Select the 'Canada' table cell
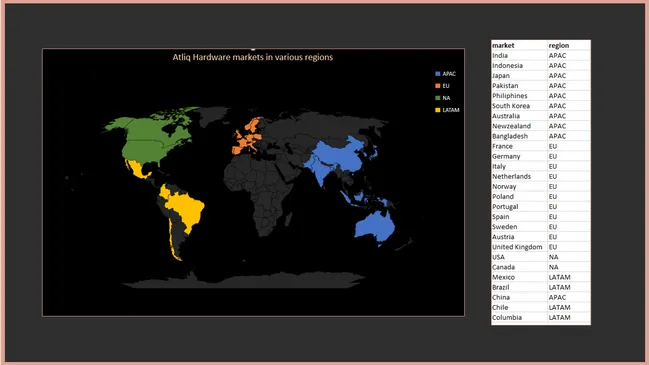The image size is (650, 365). [x=519, y=267]
